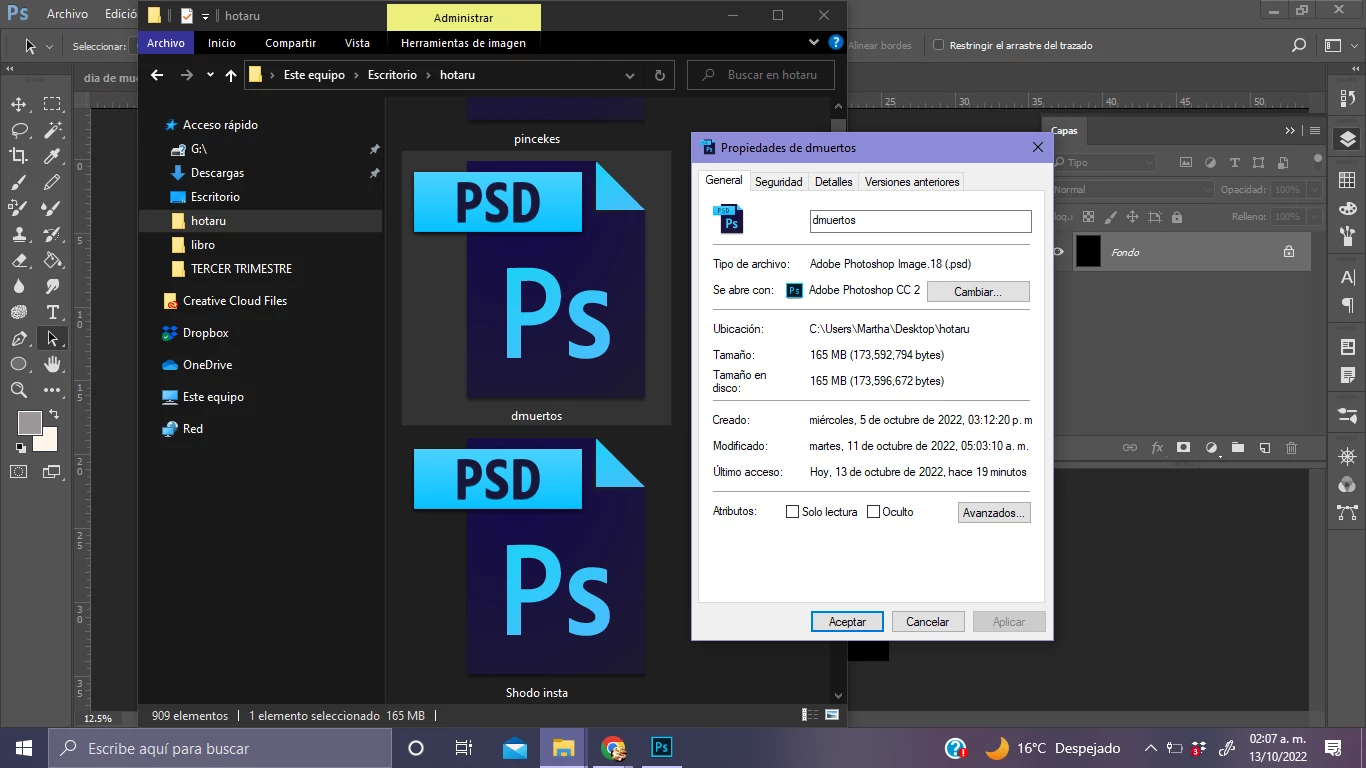Viewport: 1366px width, 768px height.
Task: Switch to the Detalles tab
Action: click(x=834, y=182)
